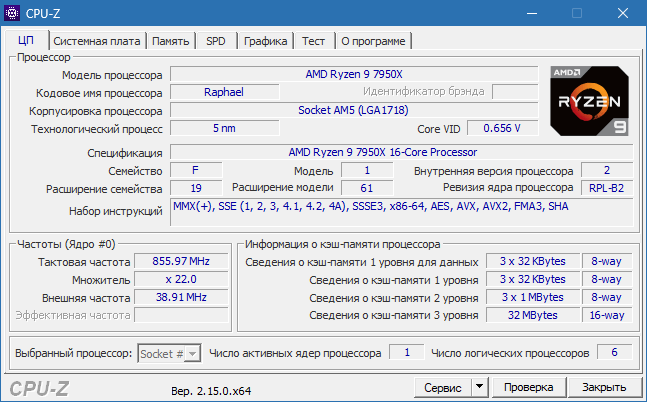Viewport: 647px width, 402px height.
Task: Minimize the CPU-Z window
Action: click(532, 13)
